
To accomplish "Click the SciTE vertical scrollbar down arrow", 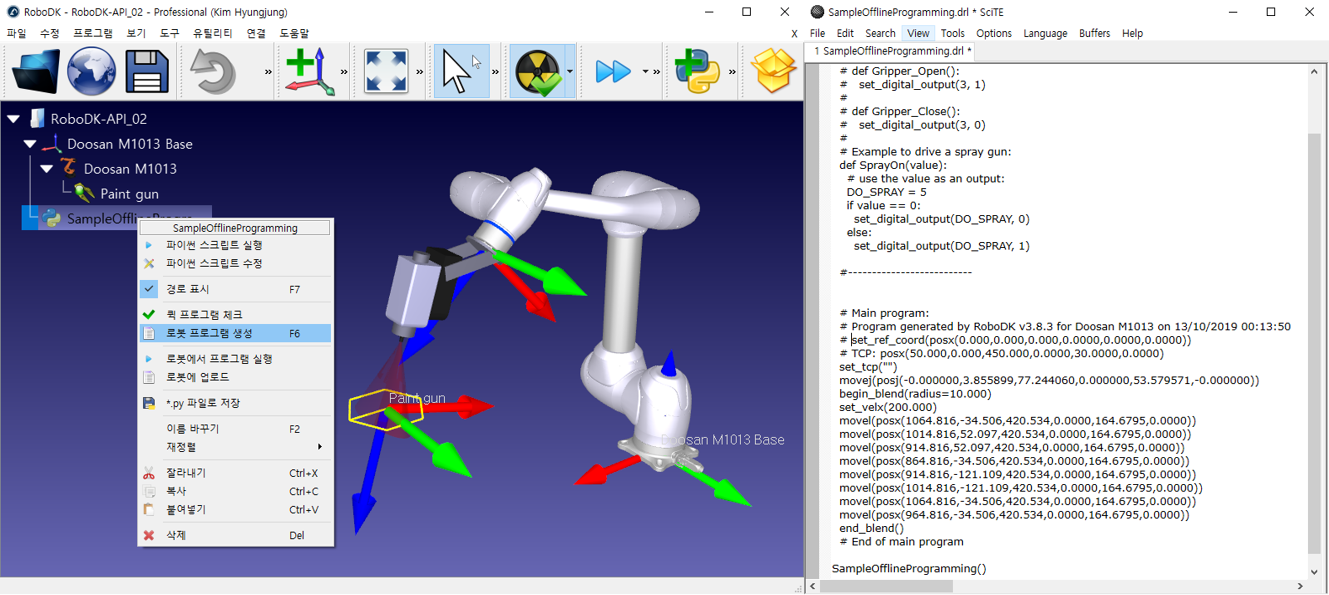I will (x=1315, y=572).
